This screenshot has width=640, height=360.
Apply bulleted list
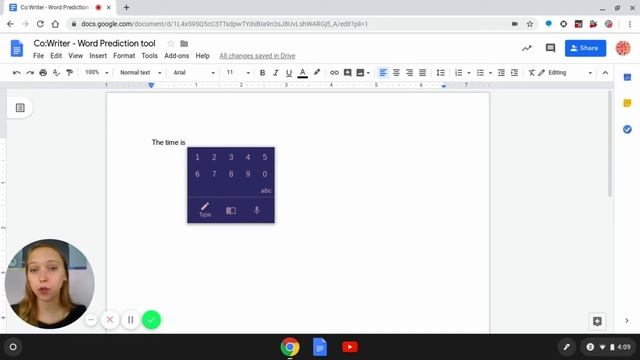pyautogui.click(x=480, y=73)
